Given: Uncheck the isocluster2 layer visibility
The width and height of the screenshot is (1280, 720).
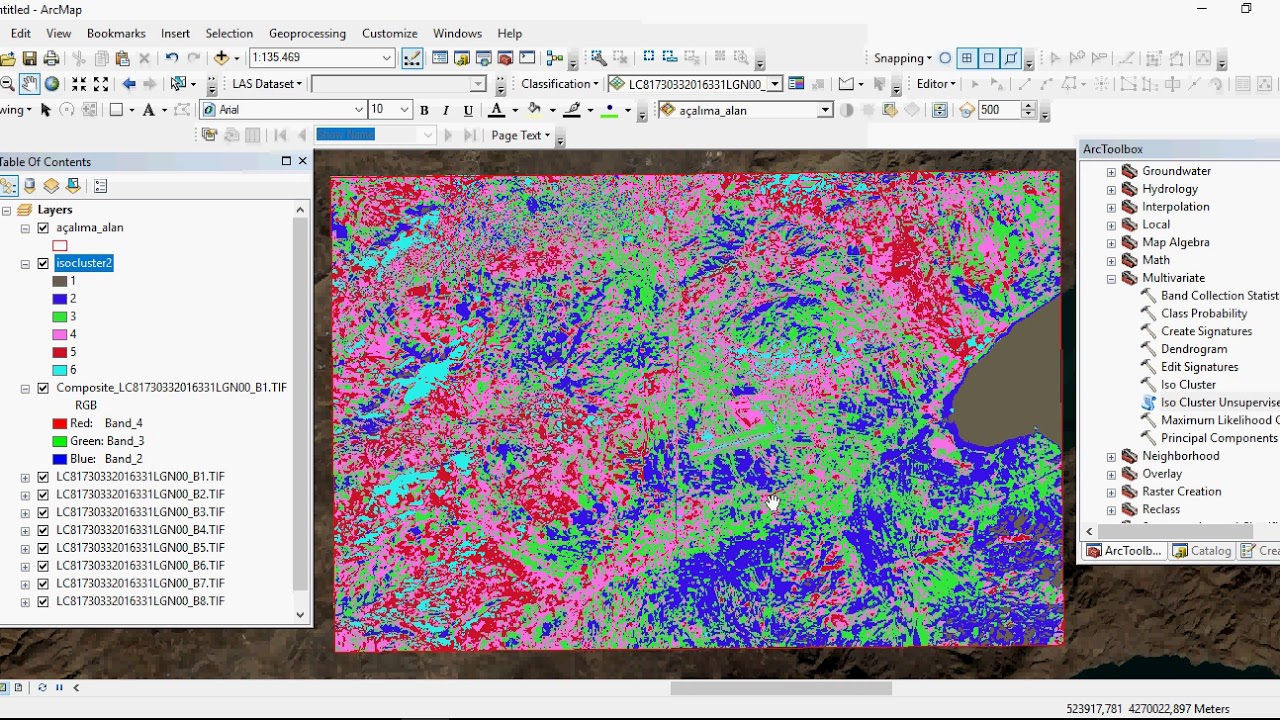Looking at the screenshot, I should coord(43,263).
